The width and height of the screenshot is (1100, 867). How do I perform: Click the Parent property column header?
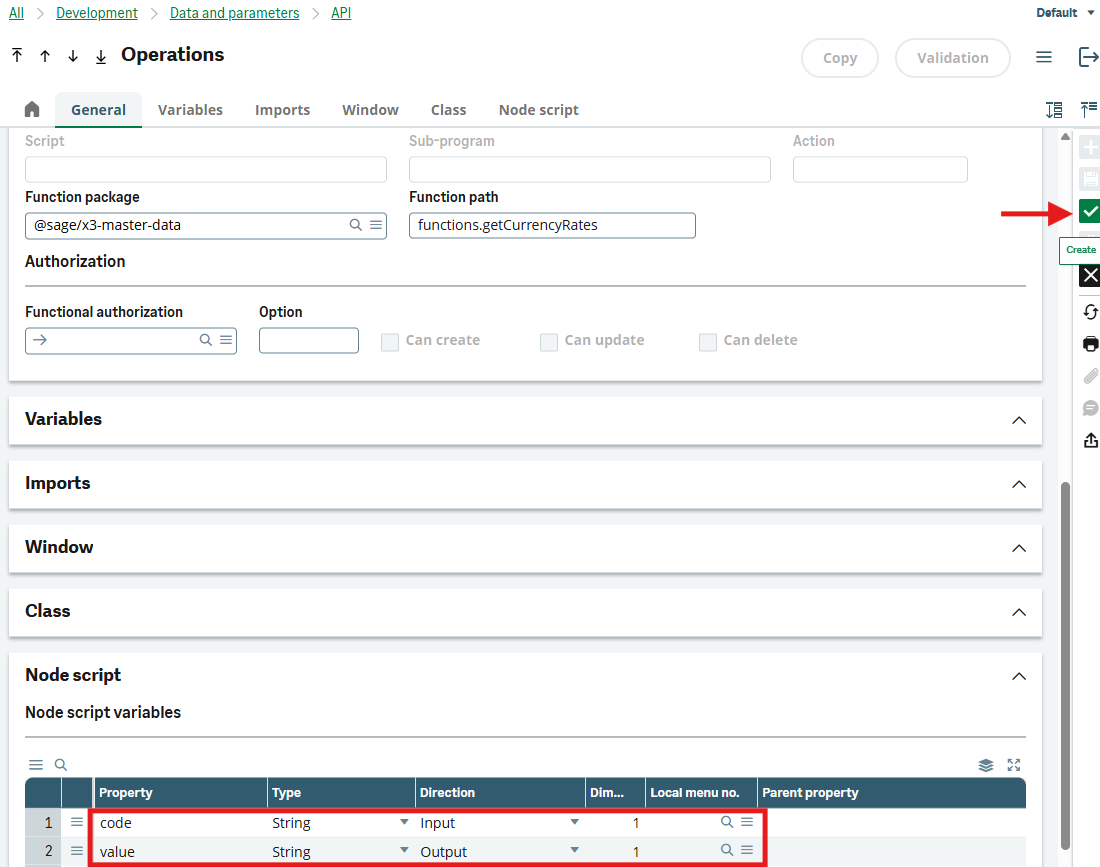point(891,793)
